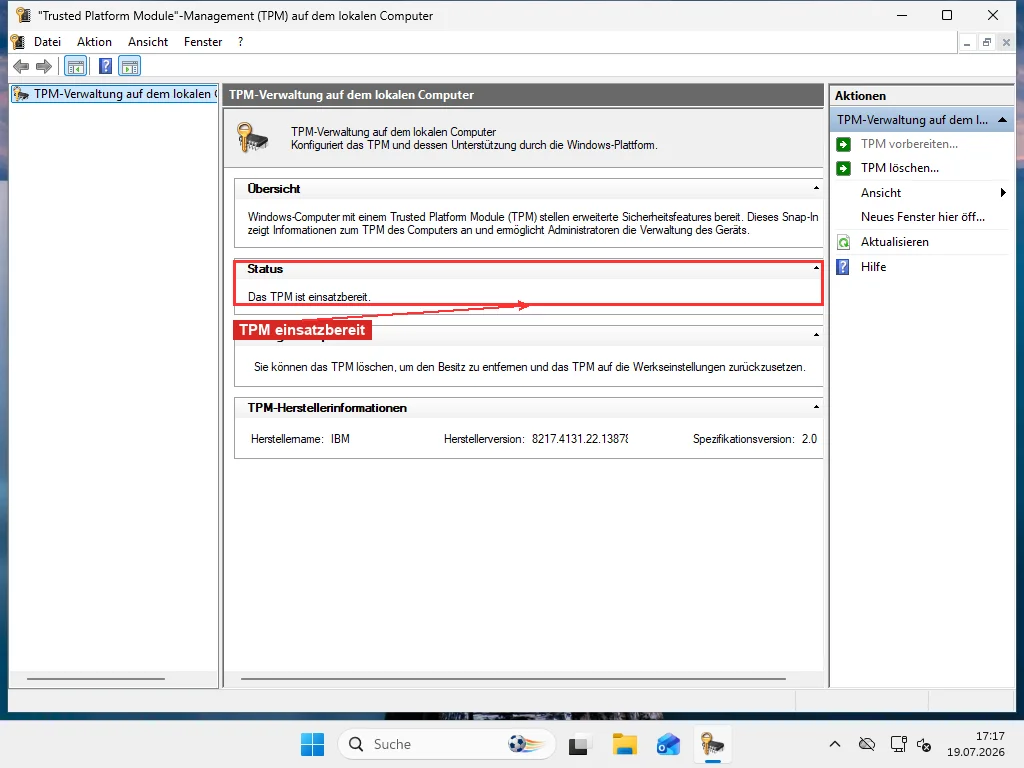Open the Windows Start button
Image resolution: width=1024 pixels, height=768 pixels.
click(312, 744)
